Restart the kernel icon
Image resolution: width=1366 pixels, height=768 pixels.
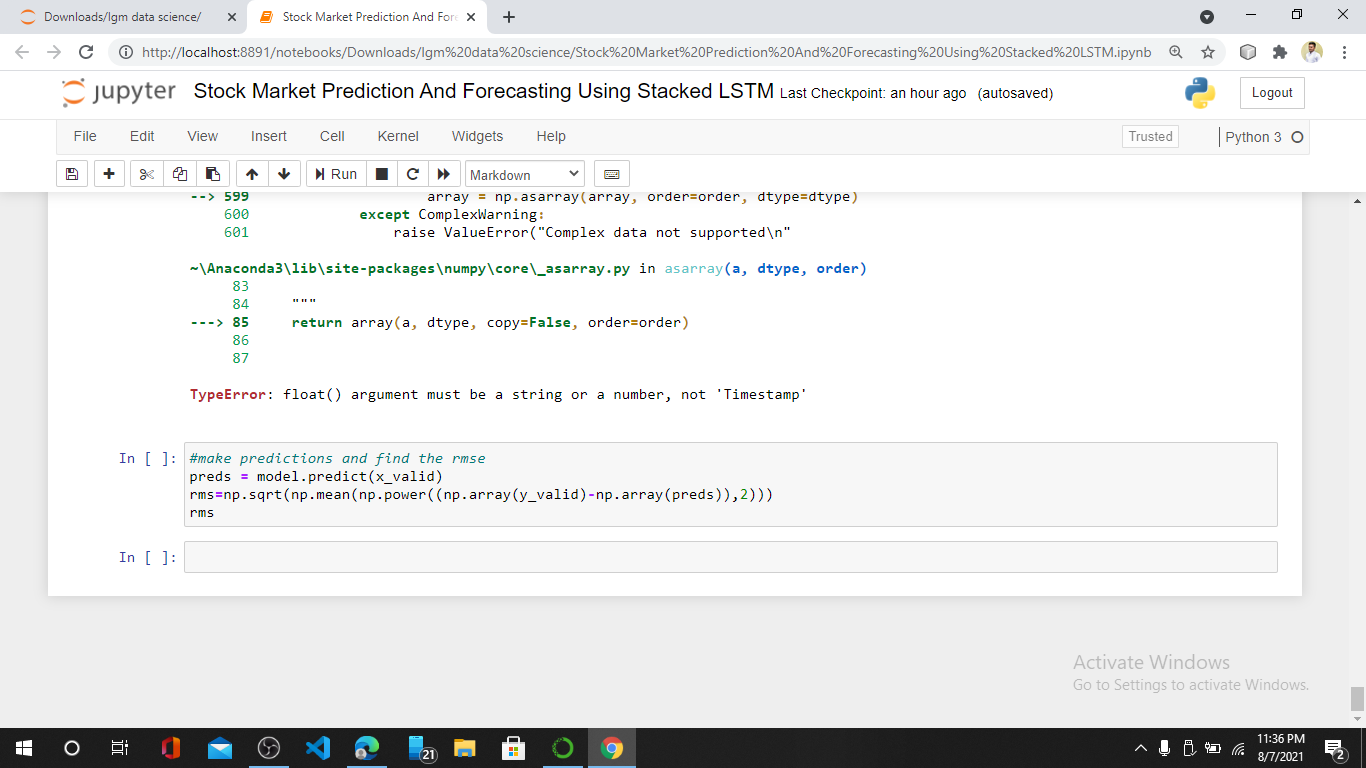point(412,174)
